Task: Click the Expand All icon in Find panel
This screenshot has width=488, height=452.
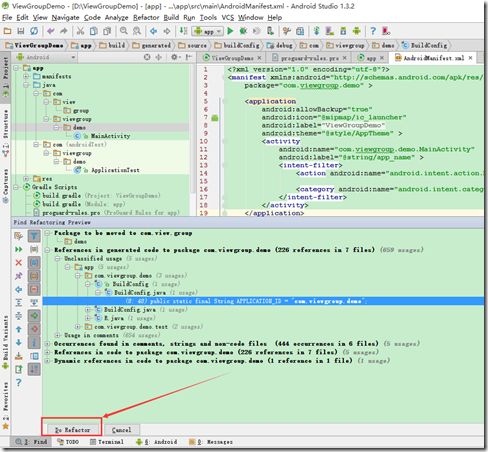Action: click(19, 302)
